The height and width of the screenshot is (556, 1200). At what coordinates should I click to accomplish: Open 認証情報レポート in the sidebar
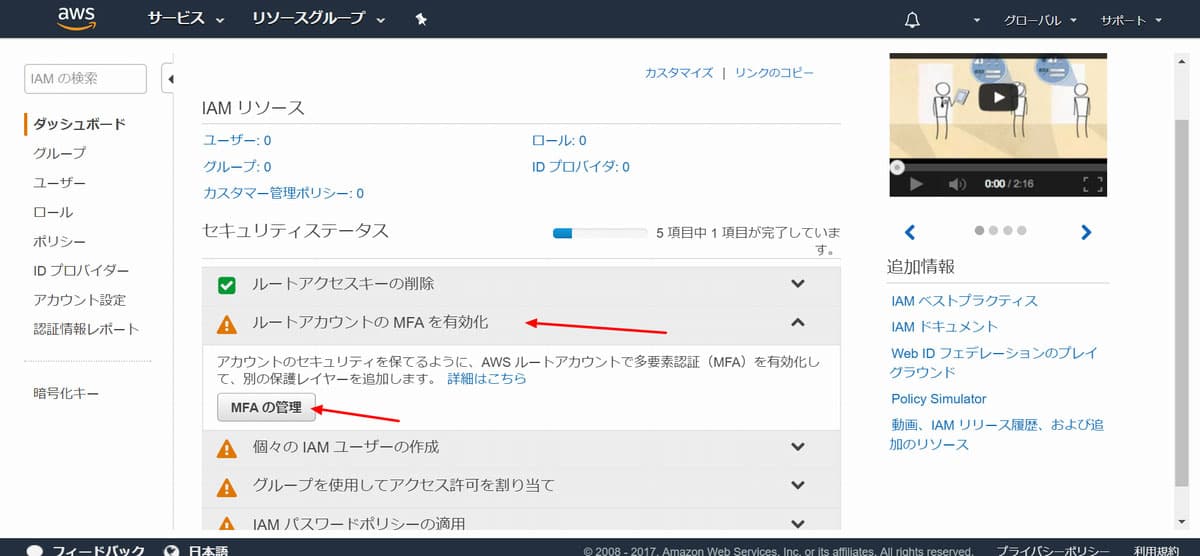(86, 328)
